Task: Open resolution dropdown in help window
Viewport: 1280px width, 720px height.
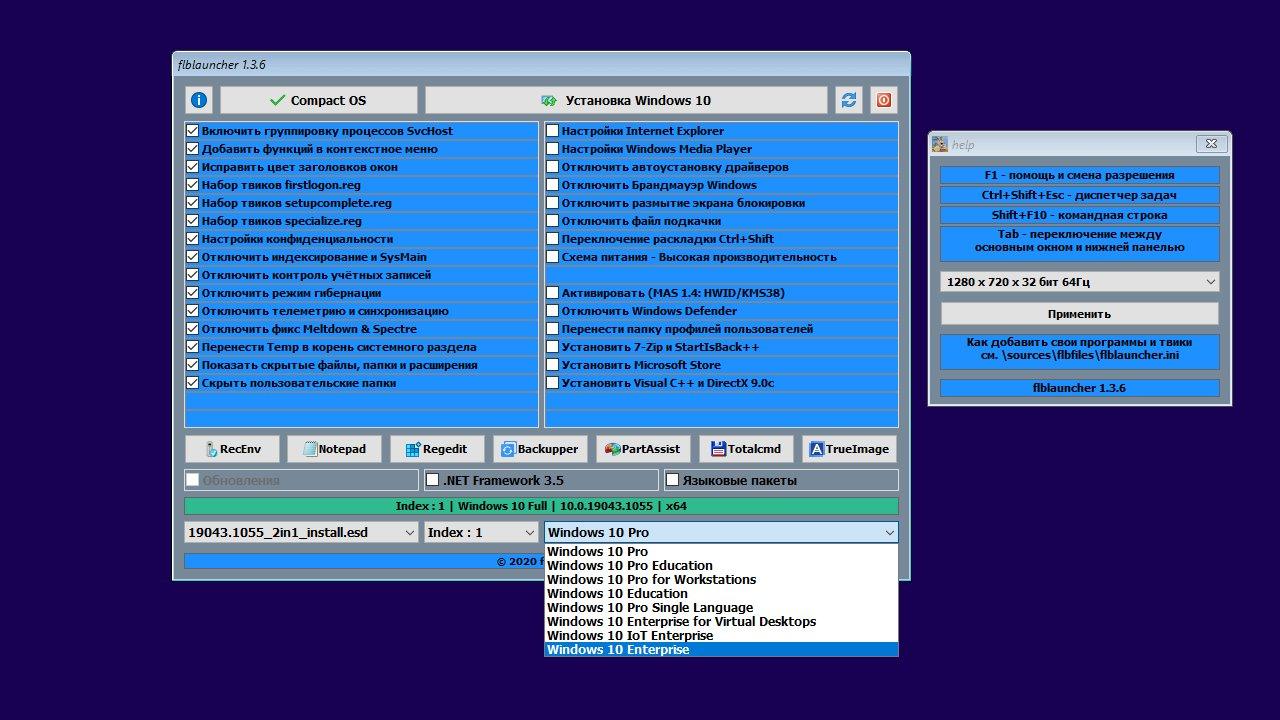Action: 1079,282
